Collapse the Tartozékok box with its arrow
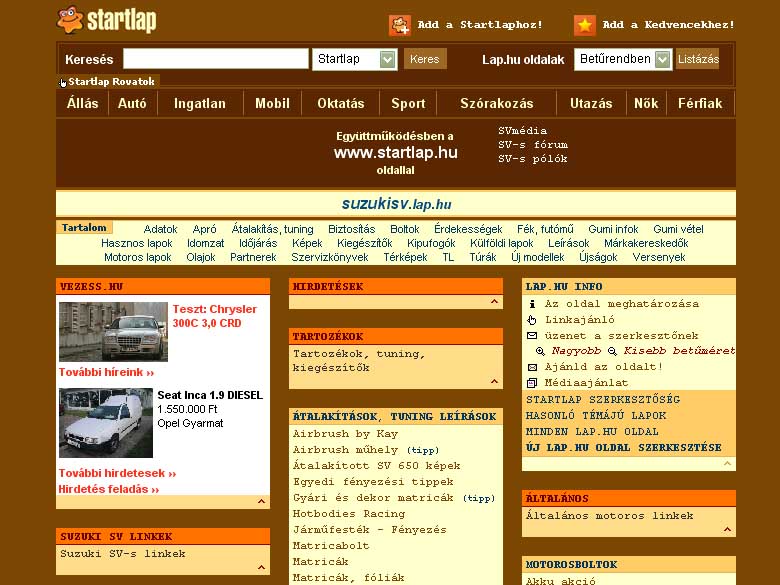 (494, 381)
